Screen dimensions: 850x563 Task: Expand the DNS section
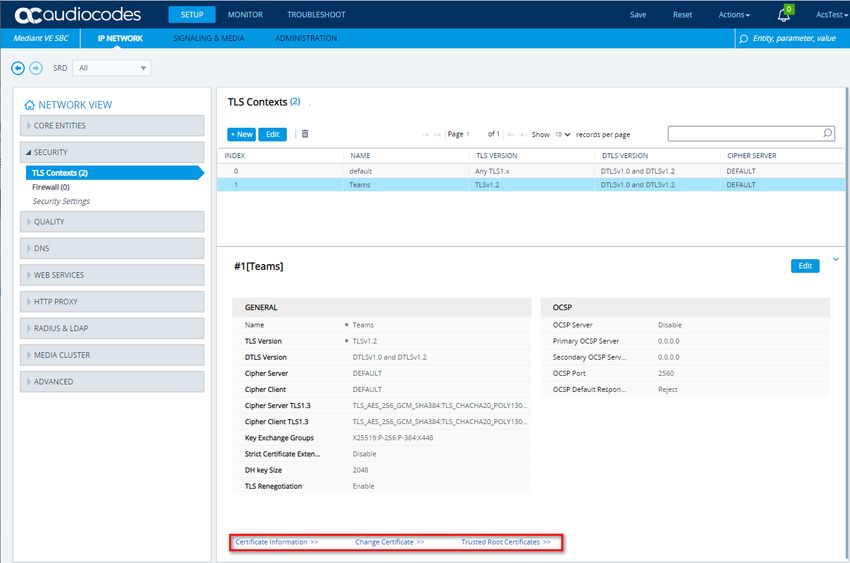tap(112, 248)
